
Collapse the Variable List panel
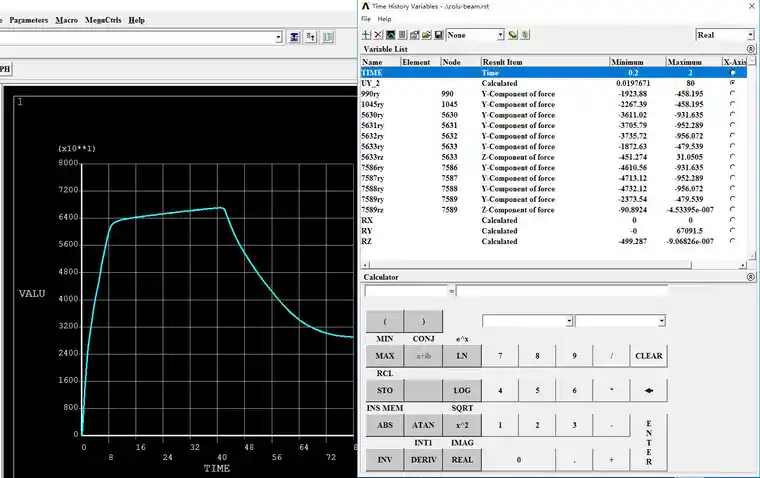click(x=751, y=49)
